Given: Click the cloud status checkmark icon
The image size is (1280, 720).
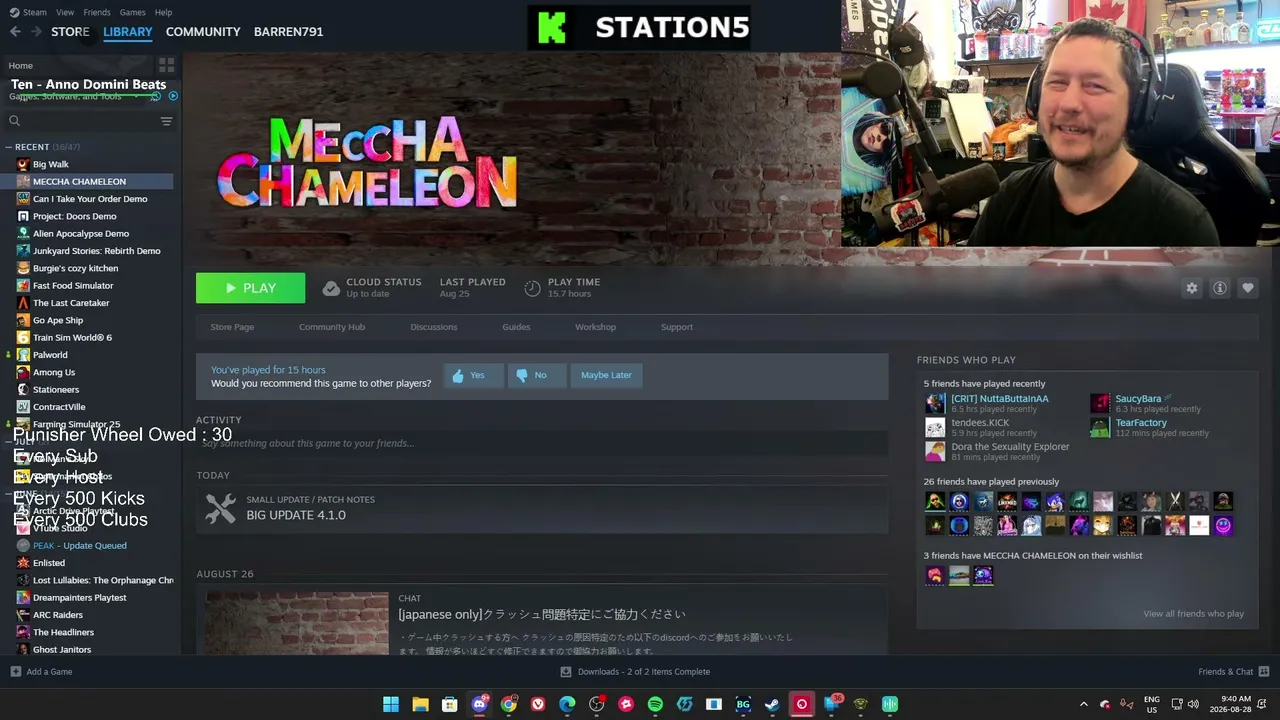Looking at the screenshot, I should 331,288.
